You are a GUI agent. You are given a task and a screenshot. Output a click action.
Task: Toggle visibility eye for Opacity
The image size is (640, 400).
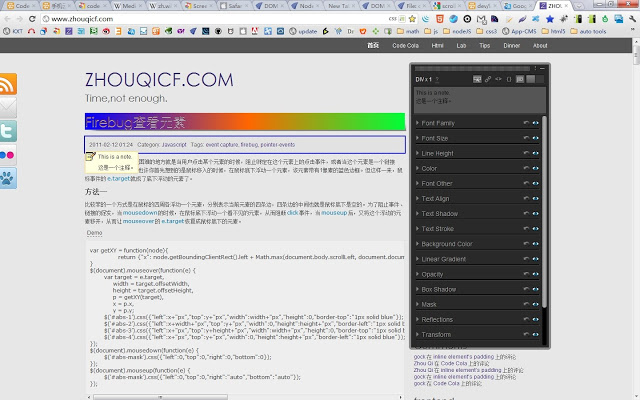tap(536, 274)
